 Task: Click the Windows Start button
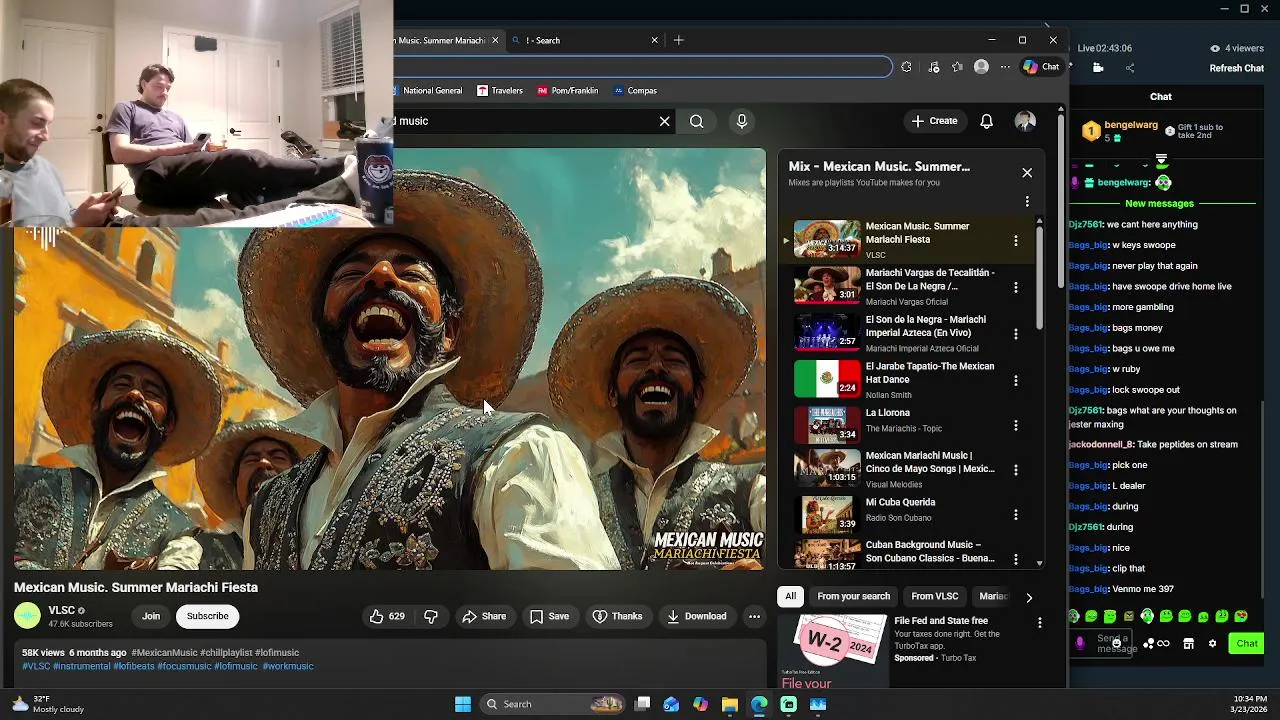463,704
